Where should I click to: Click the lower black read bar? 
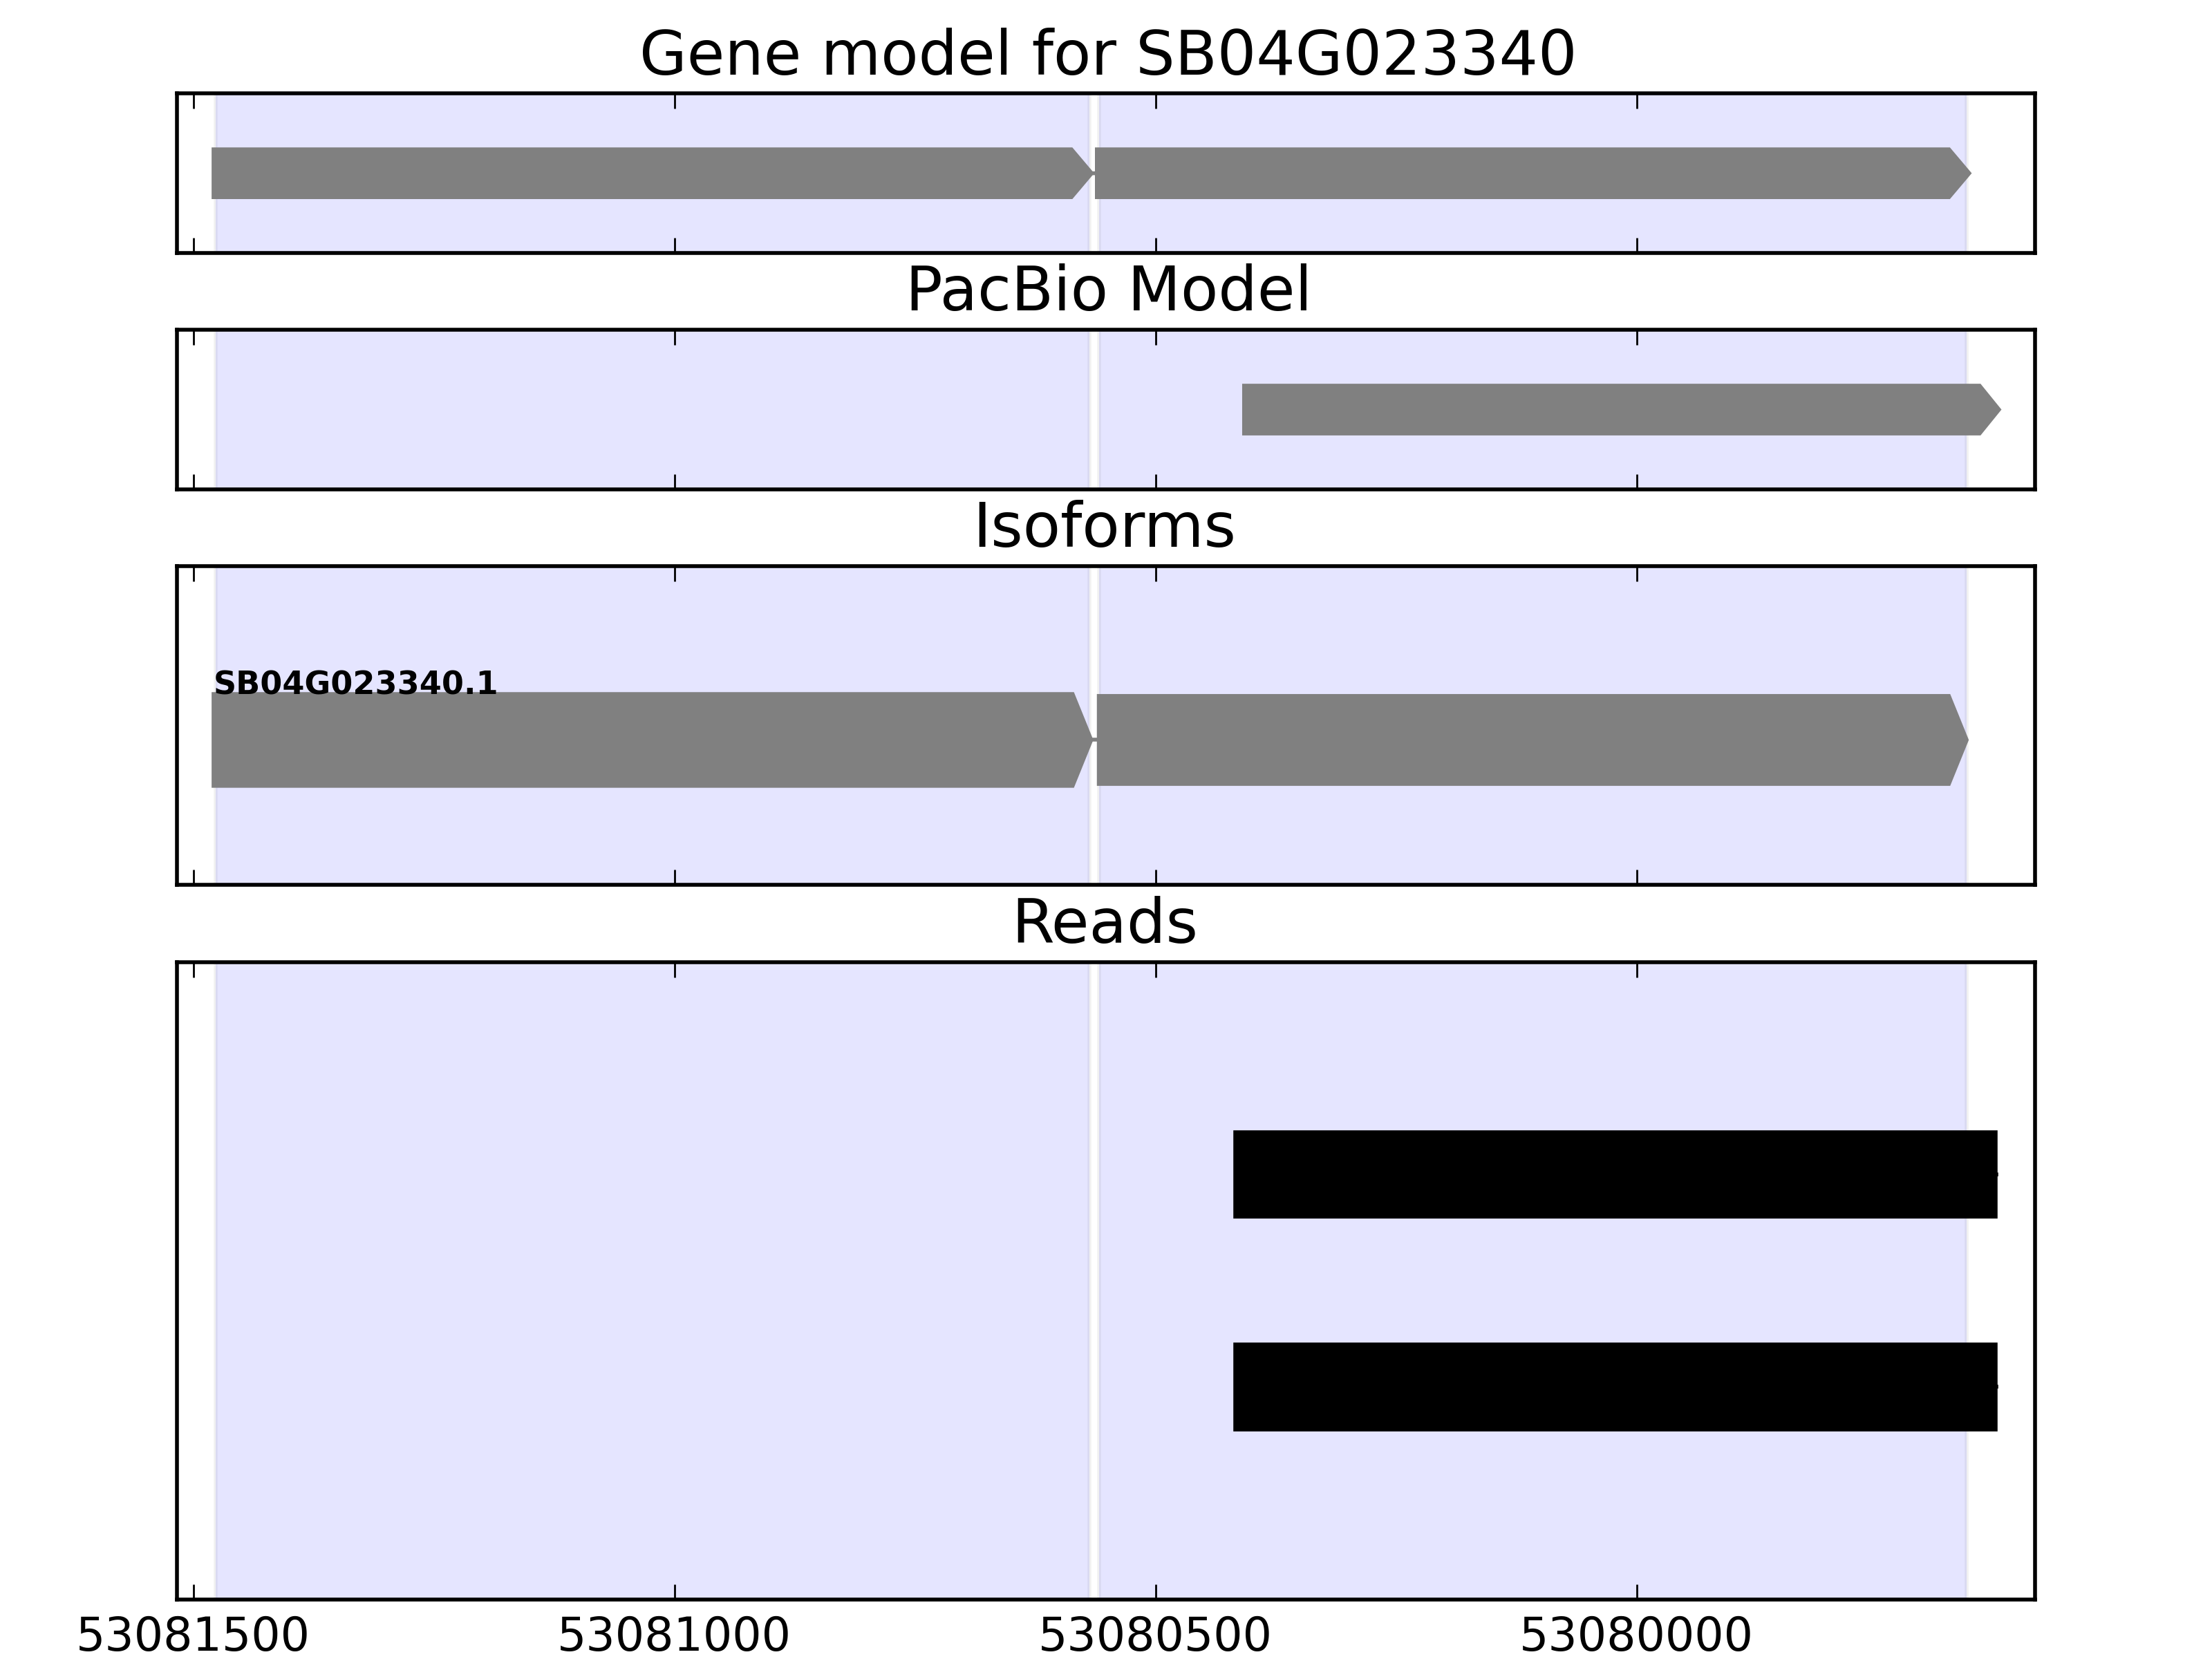pyautogui.click(x=1614, y=1386)
